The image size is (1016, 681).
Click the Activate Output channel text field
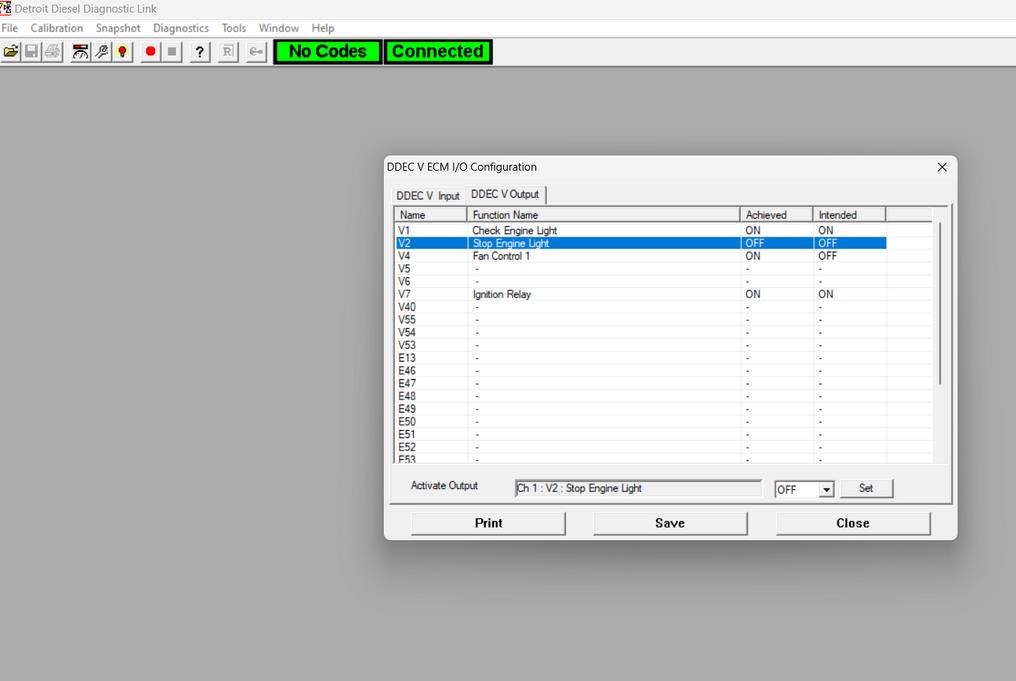(x=638, y=489)
